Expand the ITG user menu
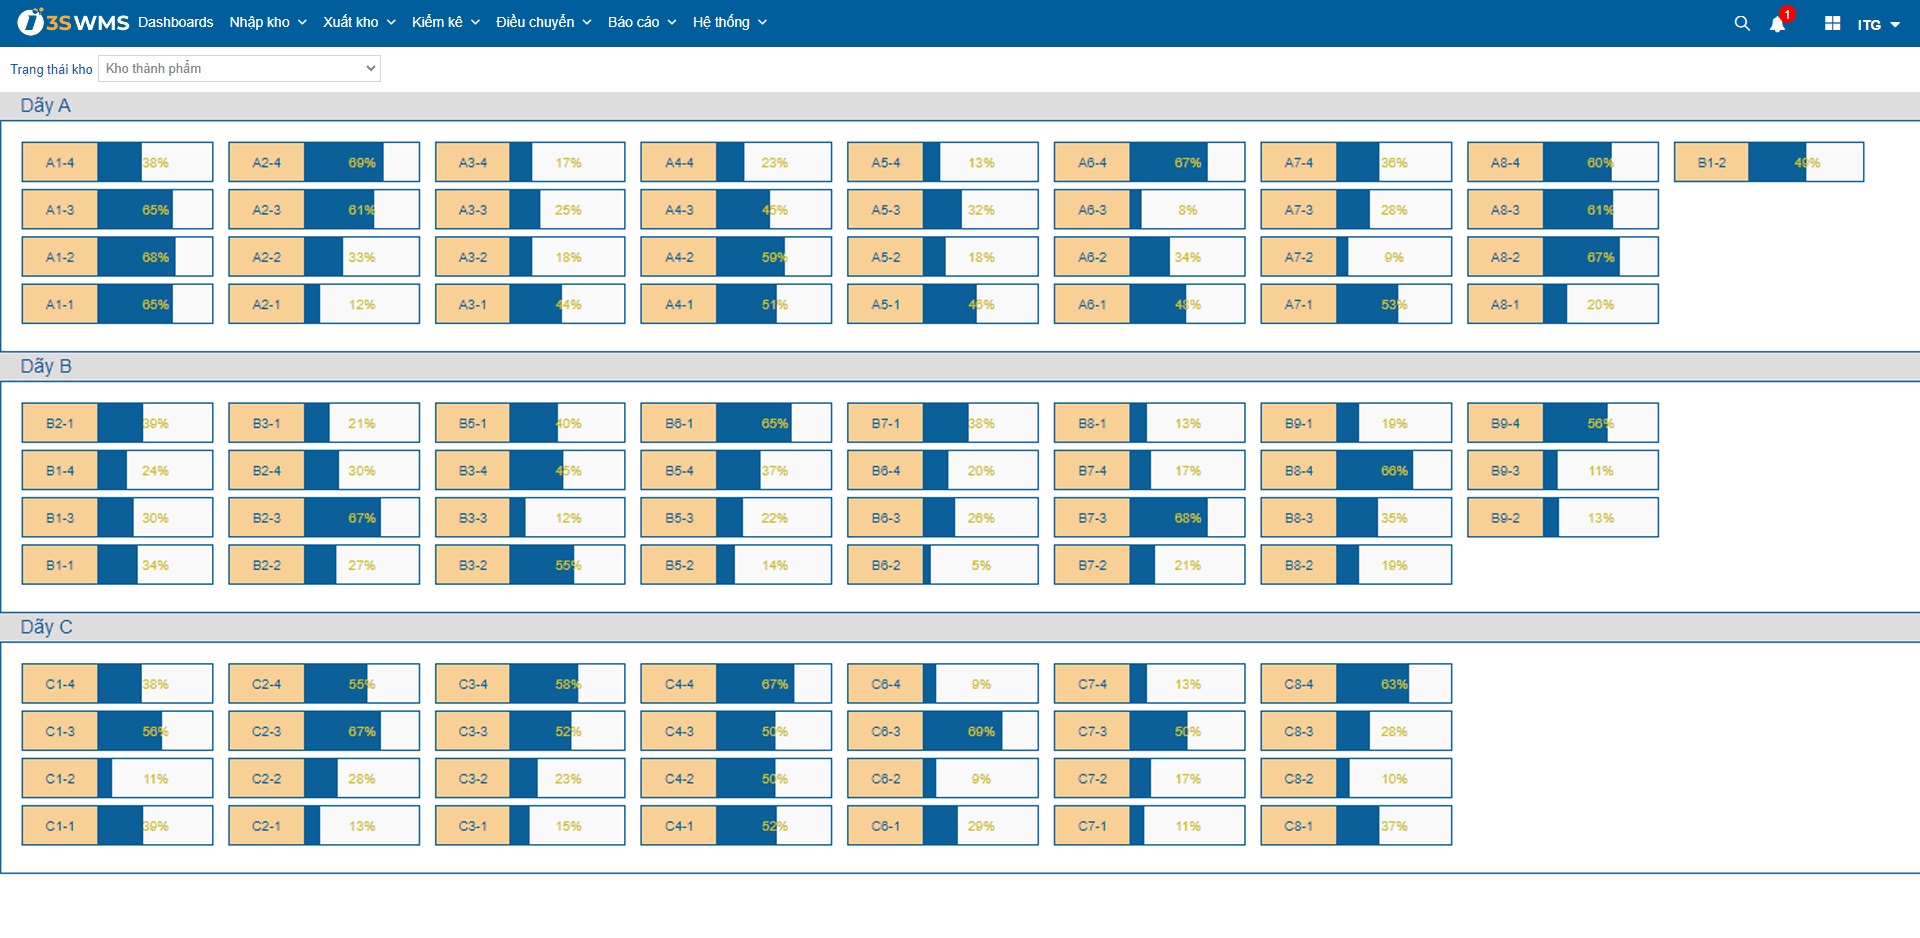This screenshot has height=938, width=1920. point(1878,24)
